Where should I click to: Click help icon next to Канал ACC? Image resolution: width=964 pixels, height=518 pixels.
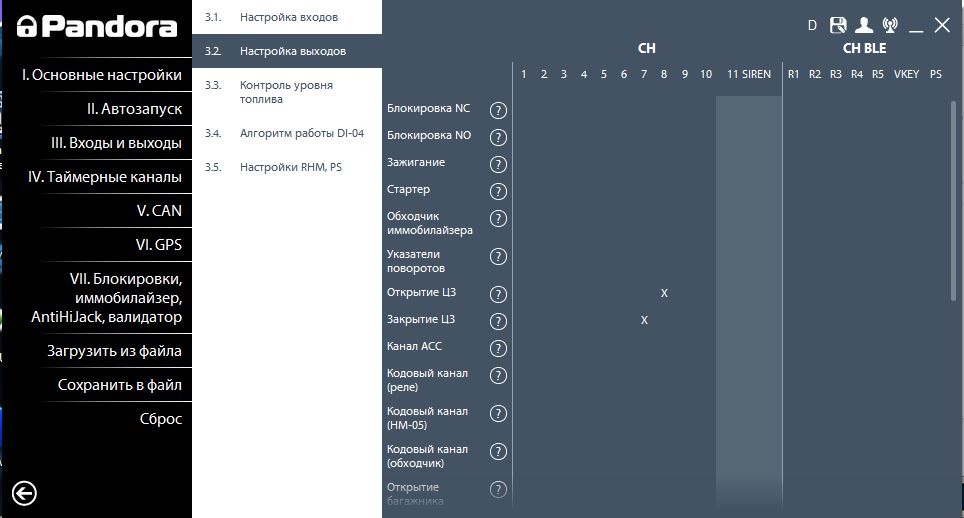click(498, 348)
